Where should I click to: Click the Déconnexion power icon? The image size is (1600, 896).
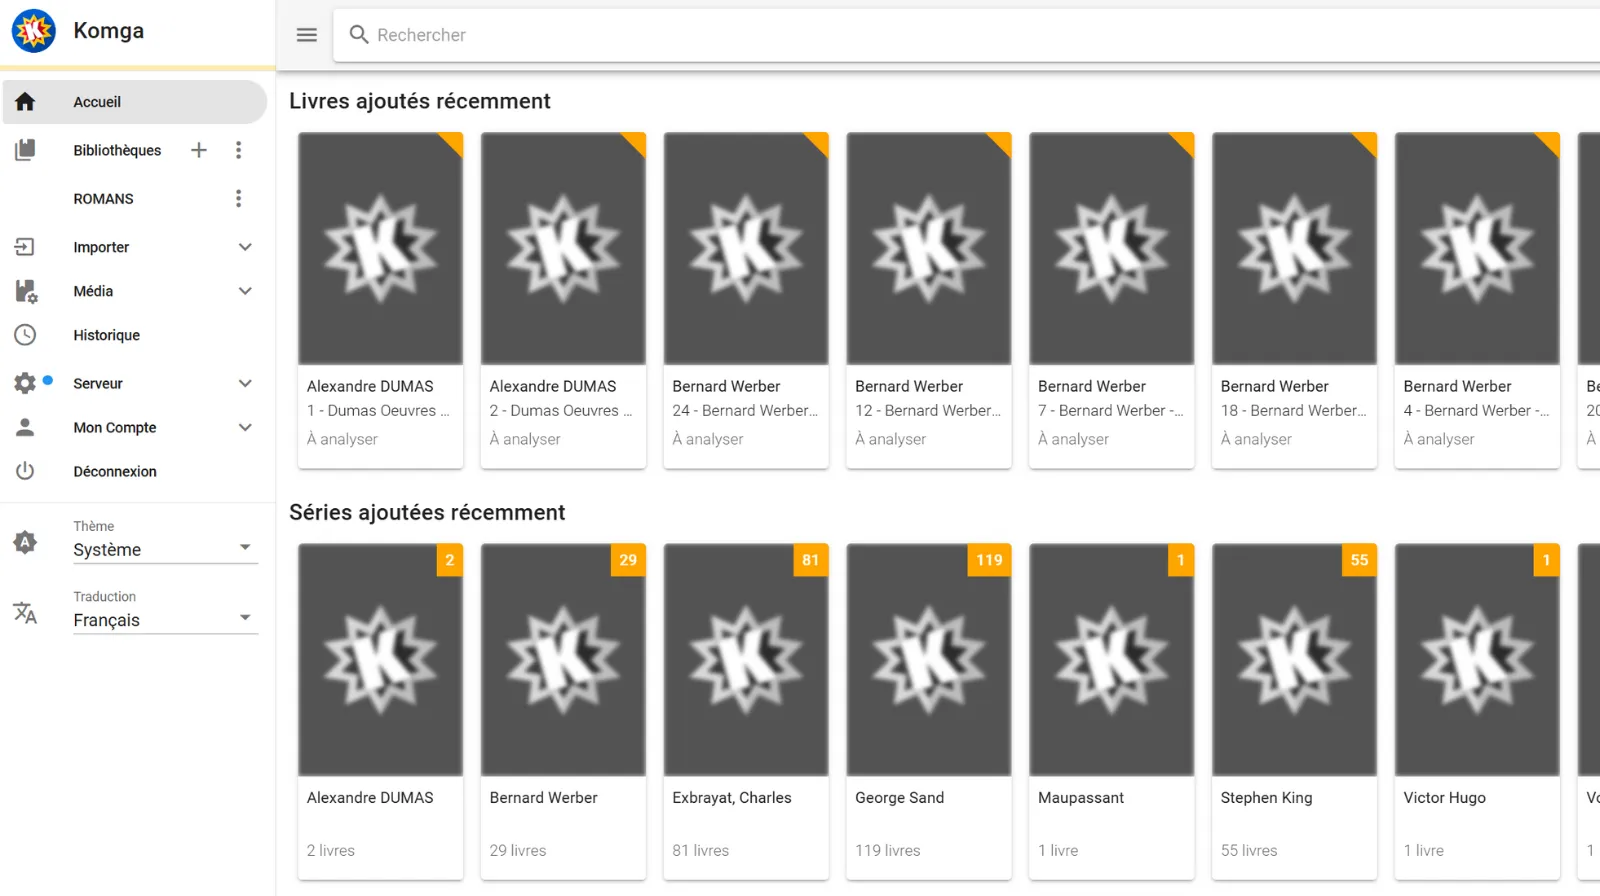25,471
